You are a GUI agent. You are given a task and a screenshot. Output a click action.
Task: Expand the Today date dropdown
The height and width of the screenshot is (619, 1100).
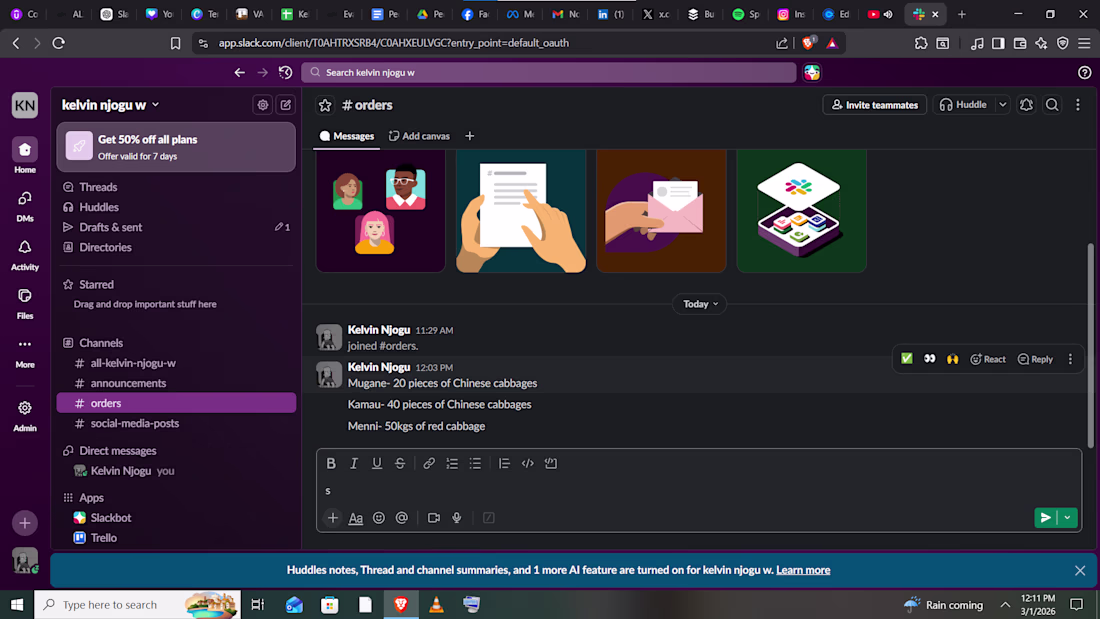[x=700, y=304]
